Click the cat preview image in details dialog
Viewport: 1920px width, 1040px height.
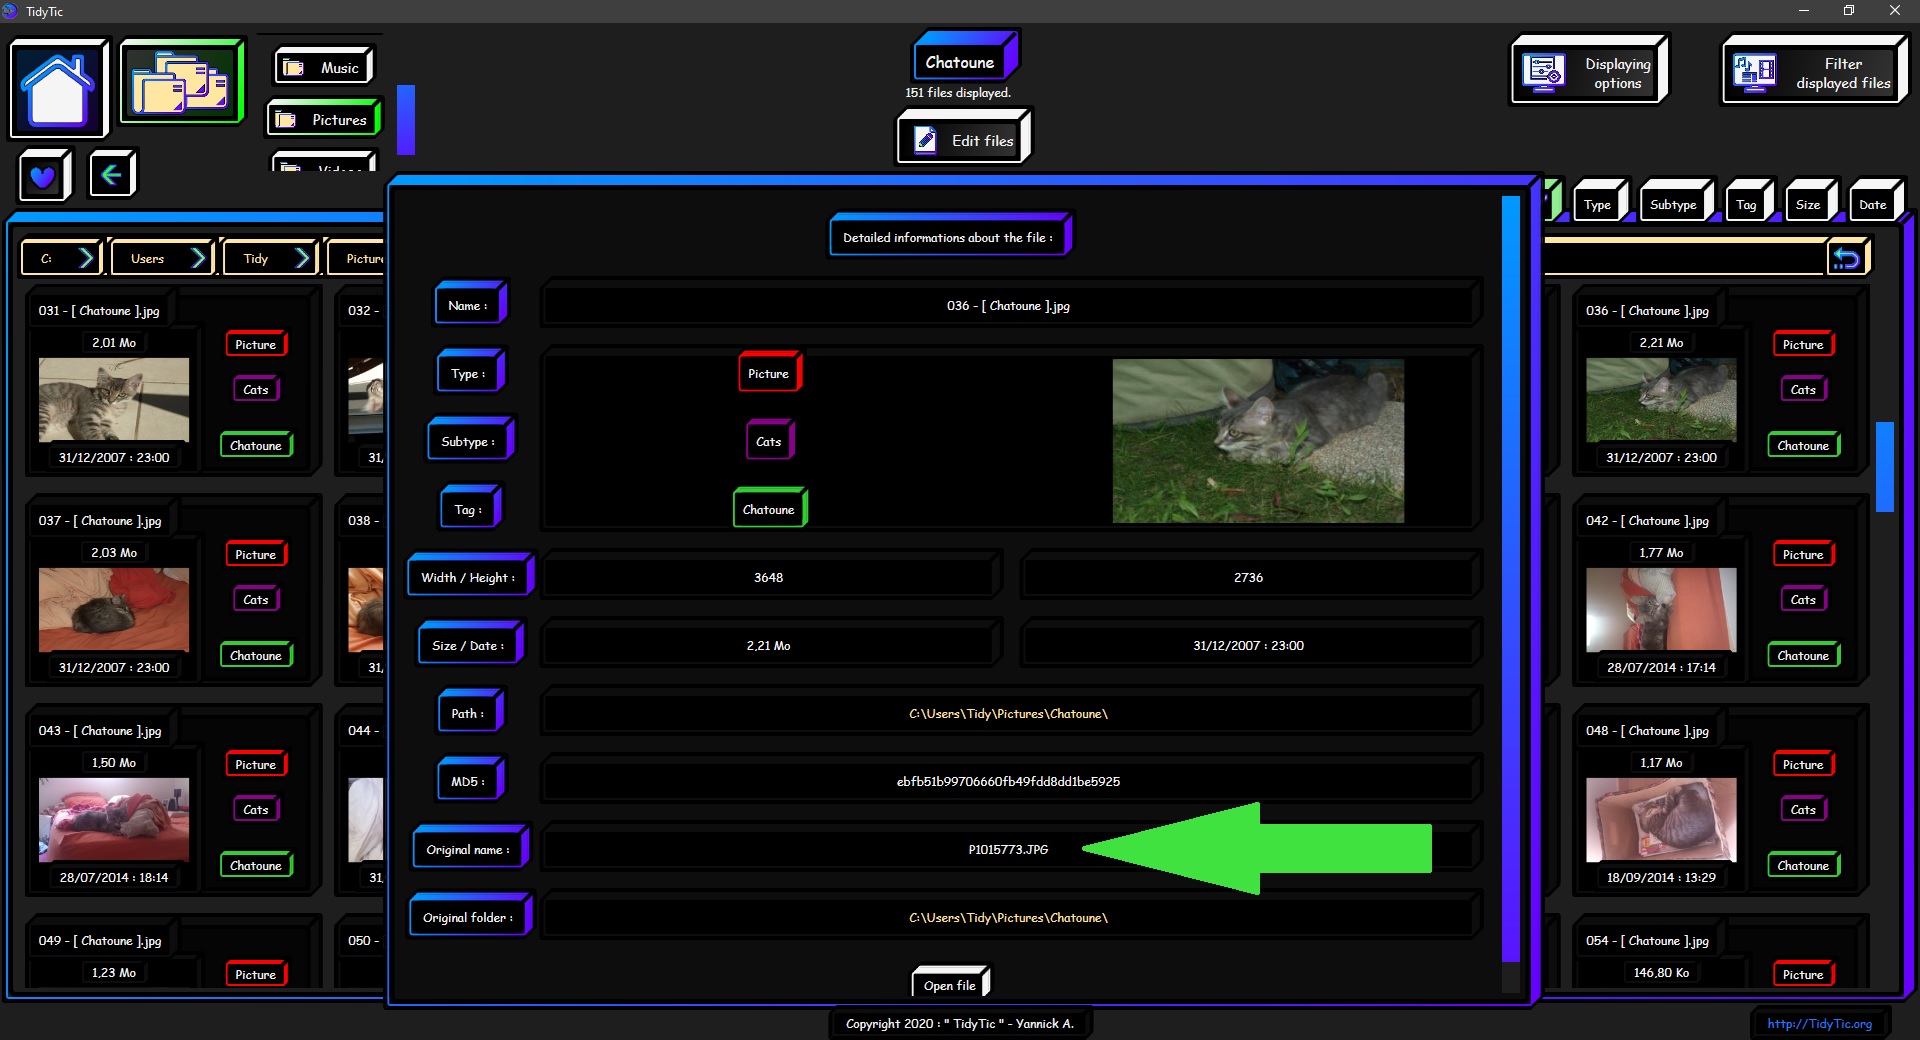pyautogui.click(x=1258, y=441)
